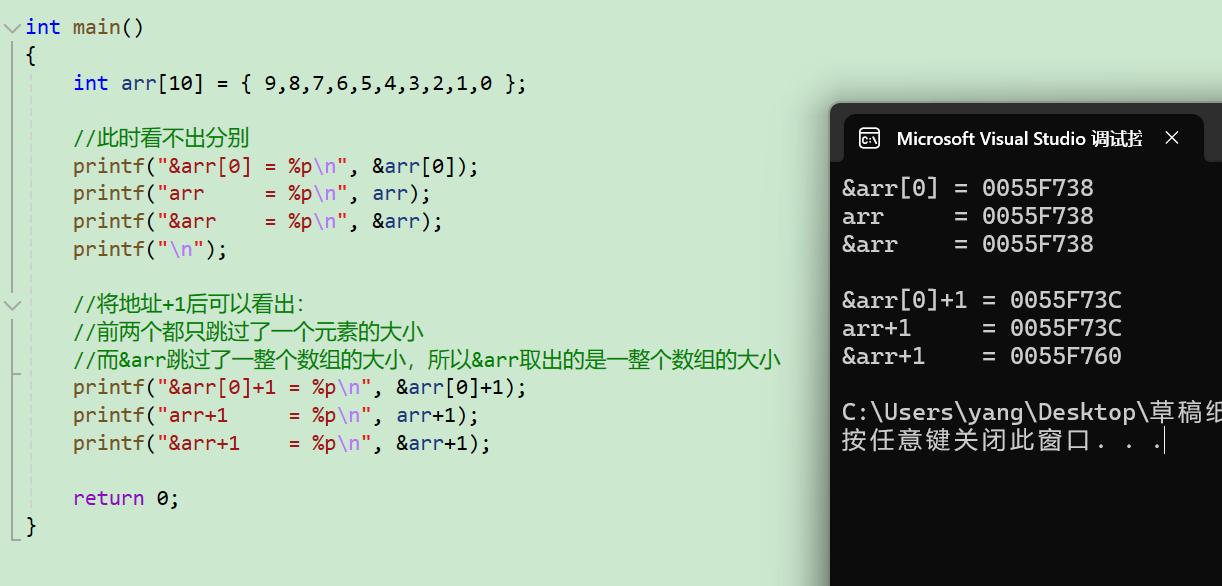Click console output line arr = 0055F738
1222x586 pixels.
pyautogui.click(x=968, y=216)
